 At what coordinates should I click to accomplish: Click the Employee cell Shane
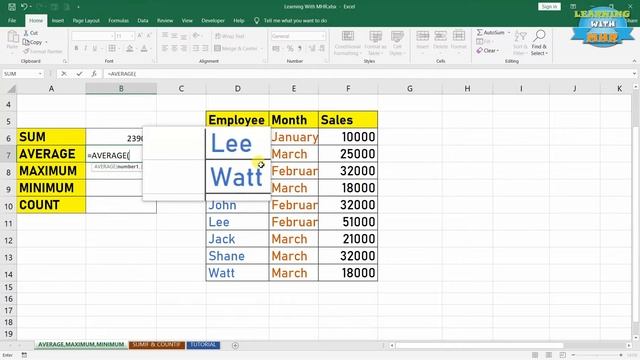(x=238, y=256)
